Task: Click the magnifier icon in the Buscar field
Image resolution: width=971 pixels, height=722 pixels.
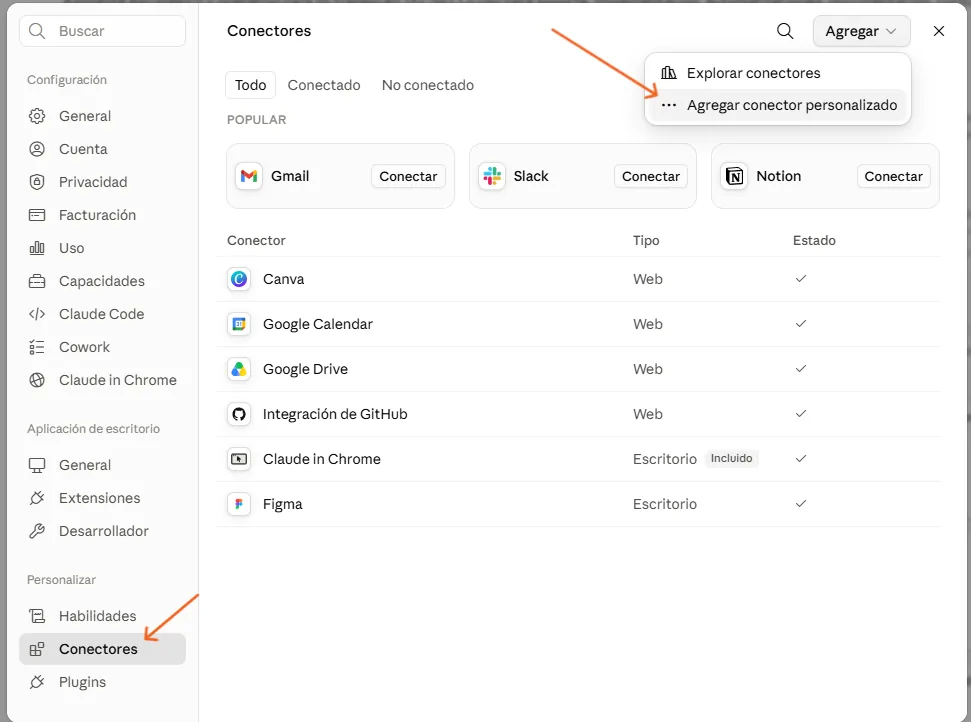Action: tap(37, 31)
